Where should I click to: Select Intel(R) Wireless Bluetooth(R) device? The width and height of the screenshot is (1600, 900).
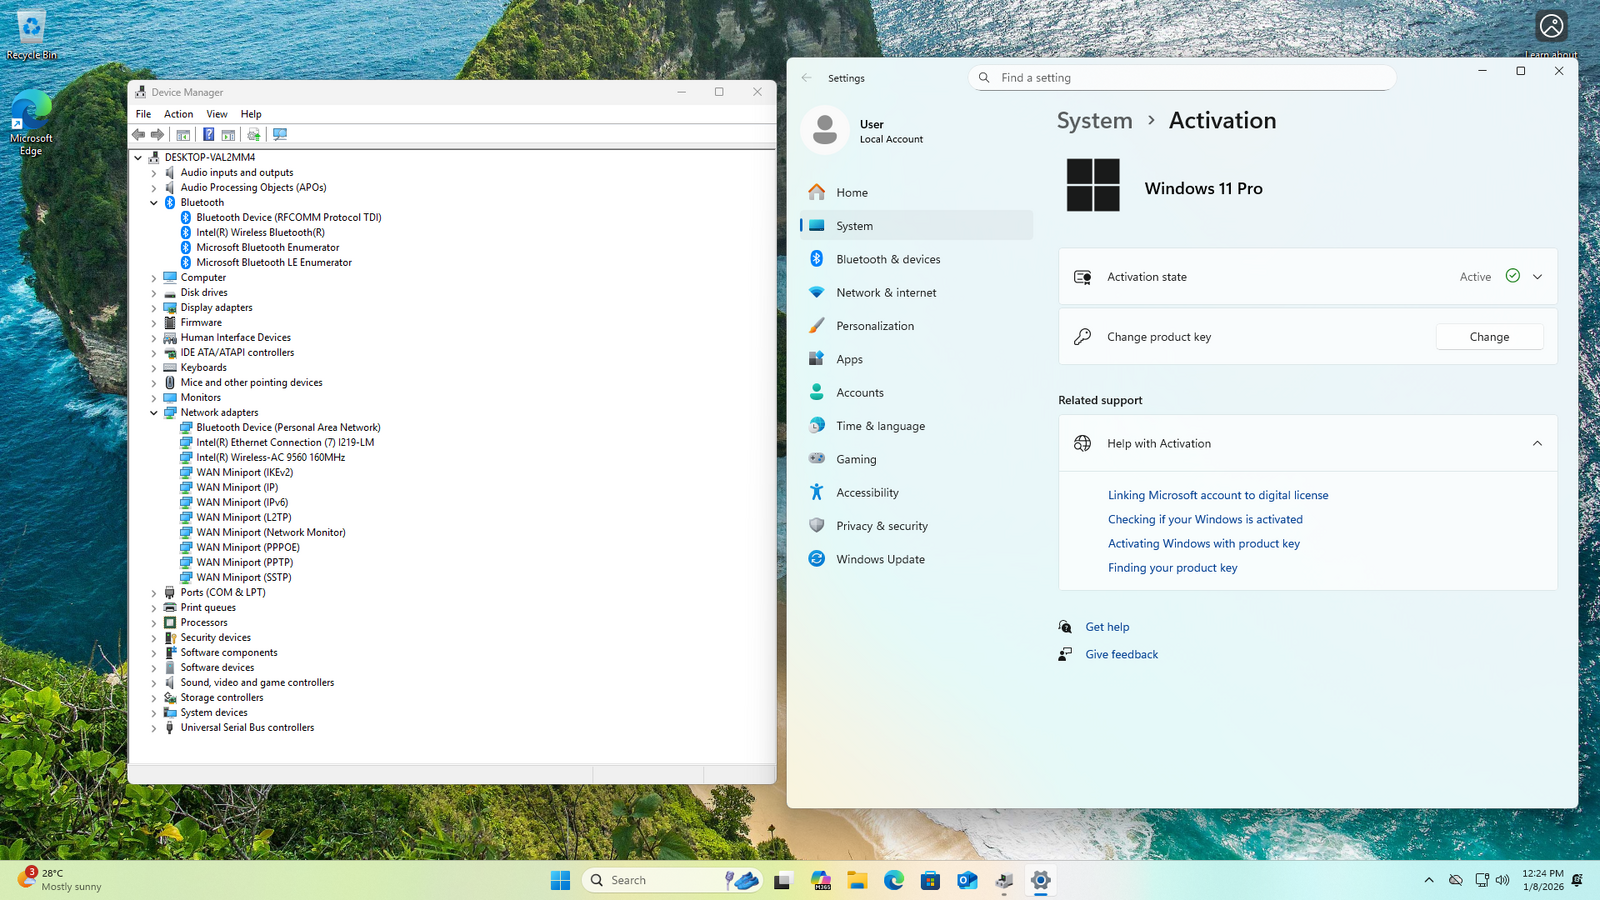[260, 232]
